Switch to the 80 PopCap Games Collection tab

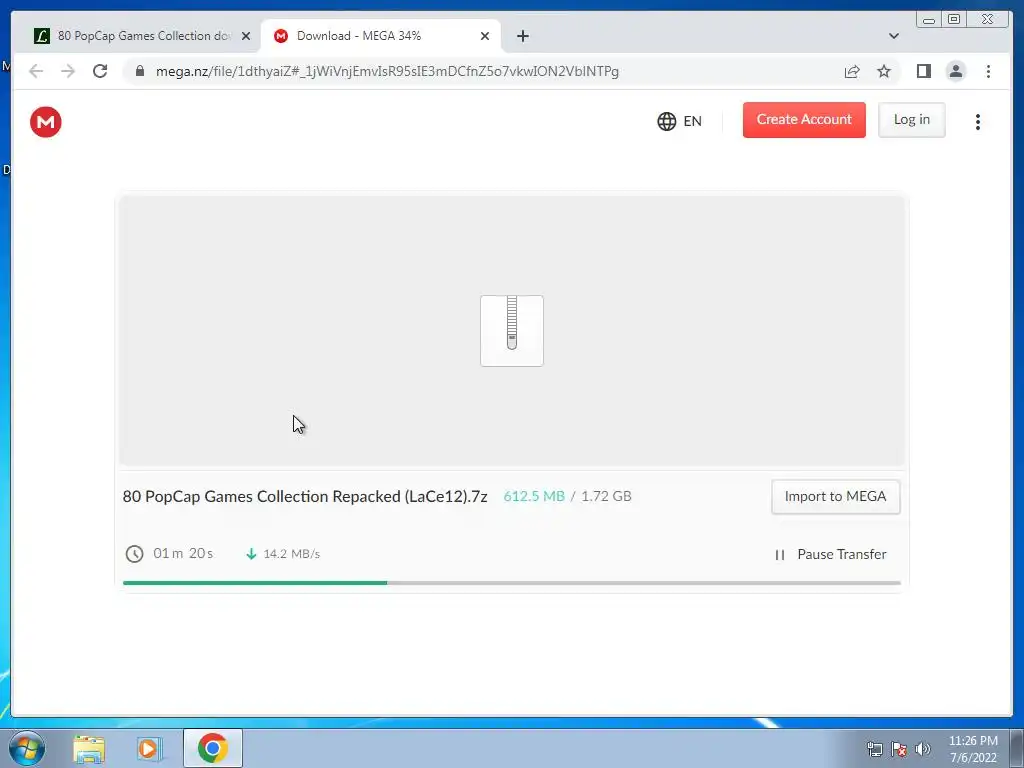142,36
